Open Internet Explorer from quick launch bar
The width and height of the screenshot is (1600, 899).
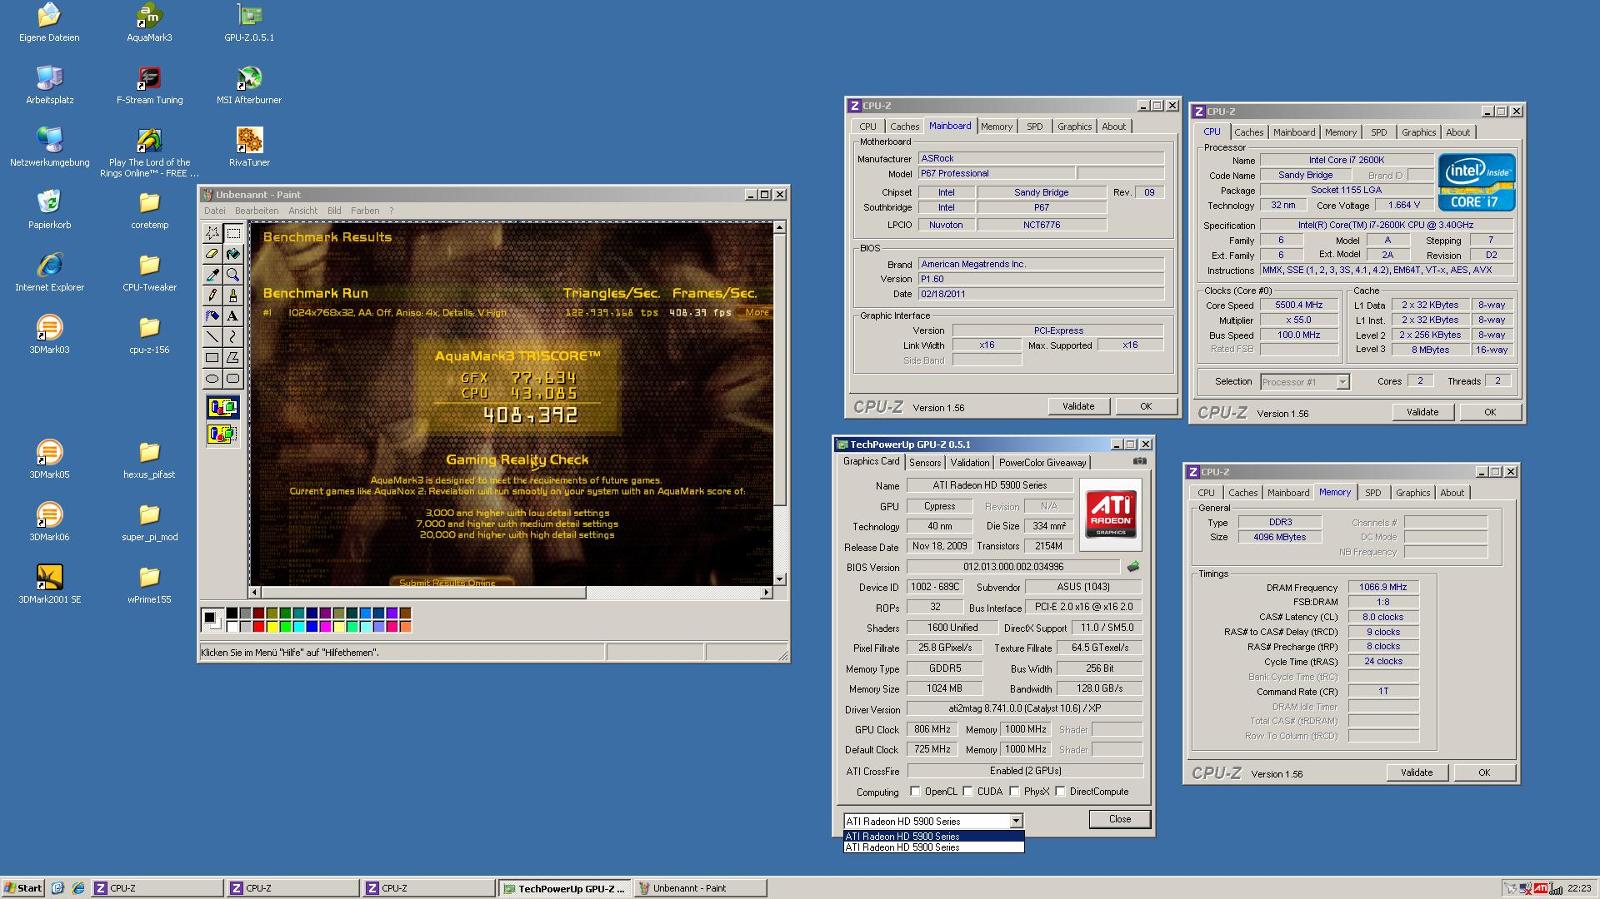click(x=78, y=888)
